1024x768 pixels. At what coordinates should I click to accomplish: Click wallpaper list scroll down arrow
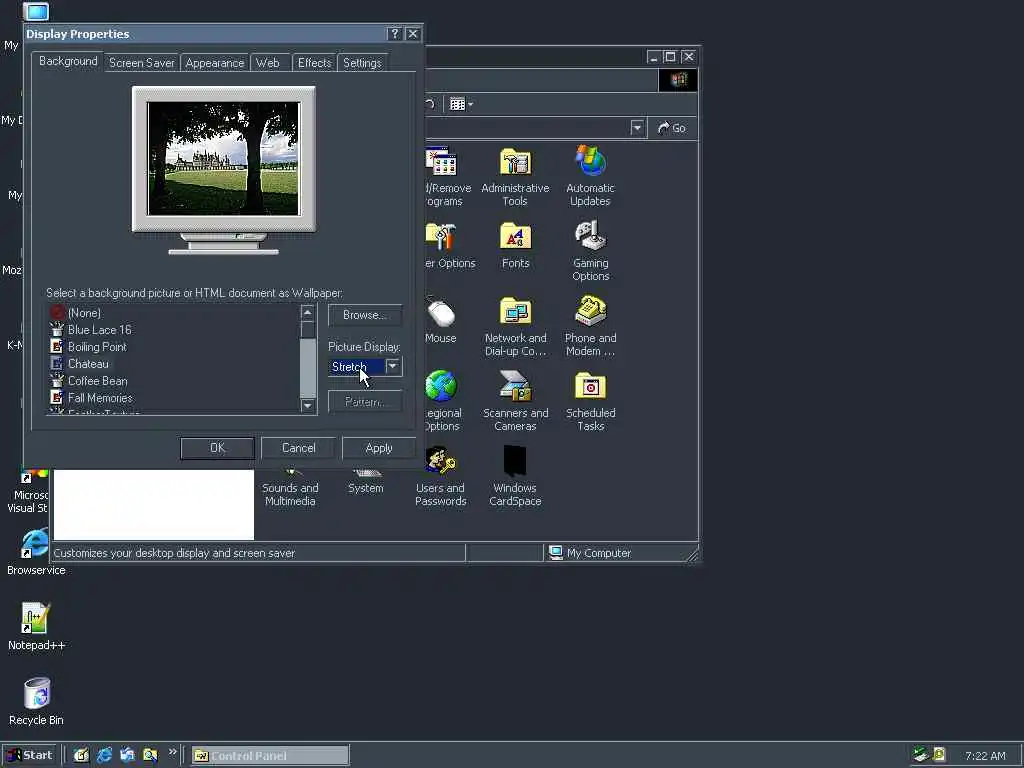click(x=308, y=406)
